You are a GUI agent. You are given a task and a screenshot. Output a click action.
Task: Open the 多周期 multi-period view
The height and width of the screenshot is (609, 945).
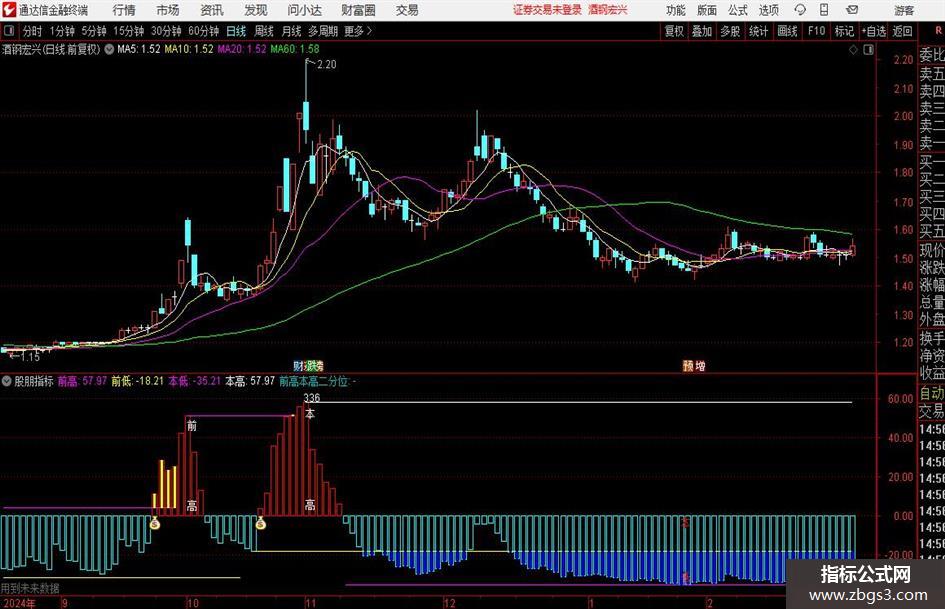tap(323, 31)
